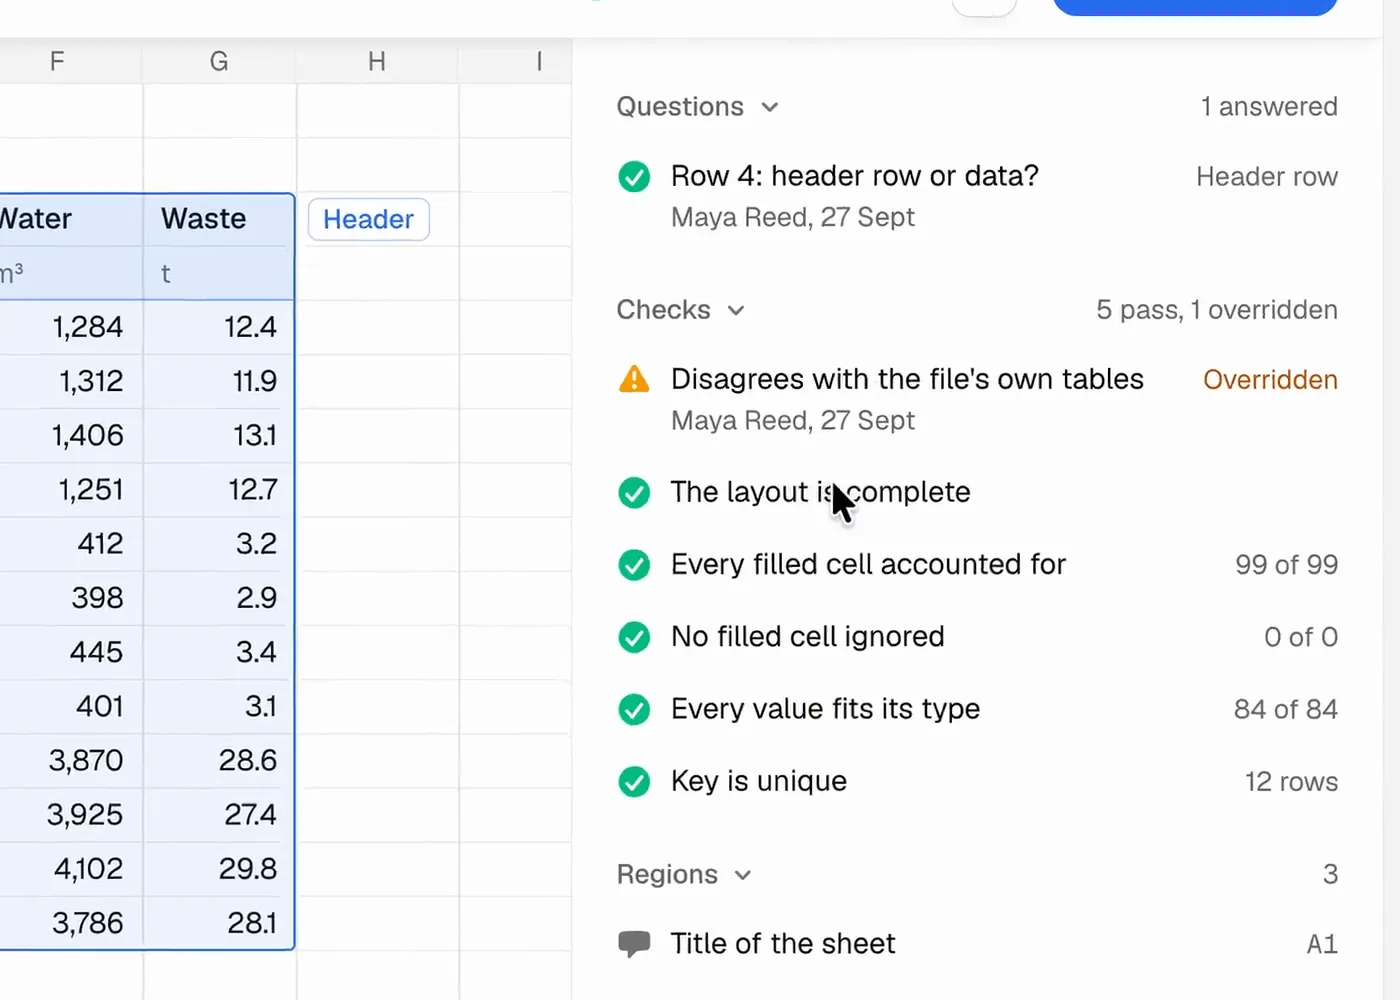Viewport: 1400px width, 1000px height.
Task: Click green check beside Every value fits its type
Action: (634, 709)
